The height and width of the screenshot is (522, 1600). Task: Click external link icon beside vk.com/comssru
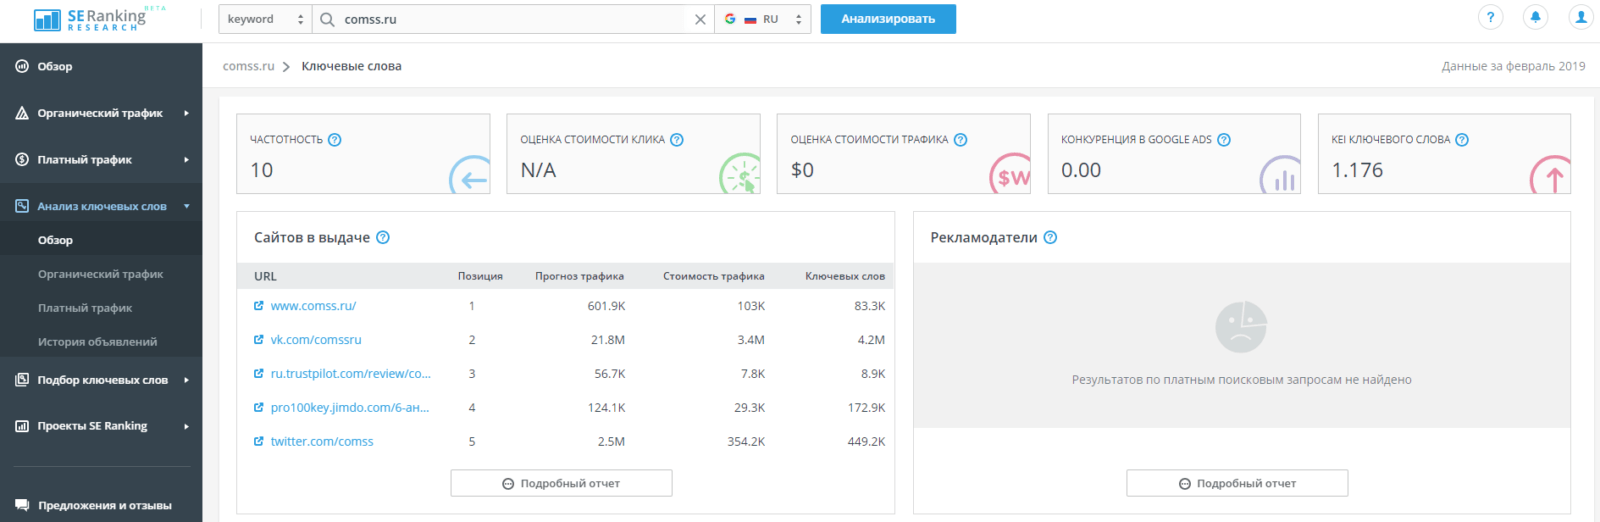[259, 340]
